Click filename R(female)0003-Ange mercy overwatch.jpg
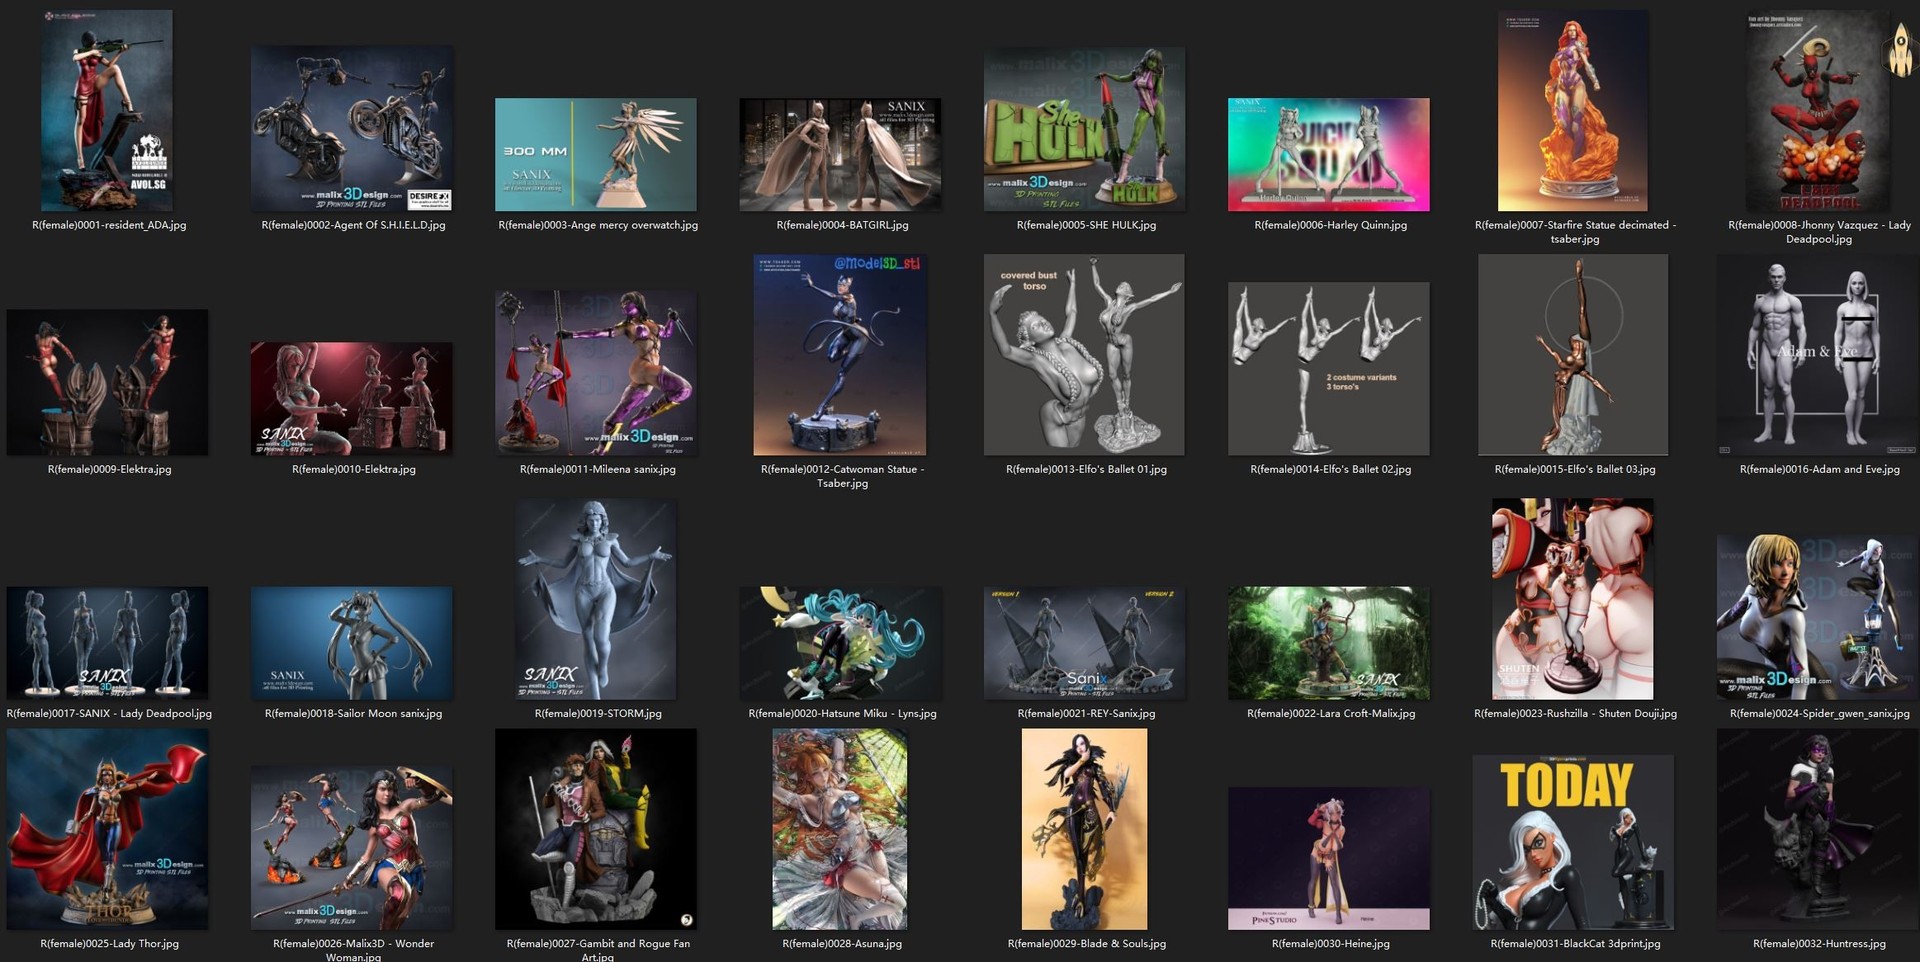Viewport: 1920px width, 962px height. (598, 225)
